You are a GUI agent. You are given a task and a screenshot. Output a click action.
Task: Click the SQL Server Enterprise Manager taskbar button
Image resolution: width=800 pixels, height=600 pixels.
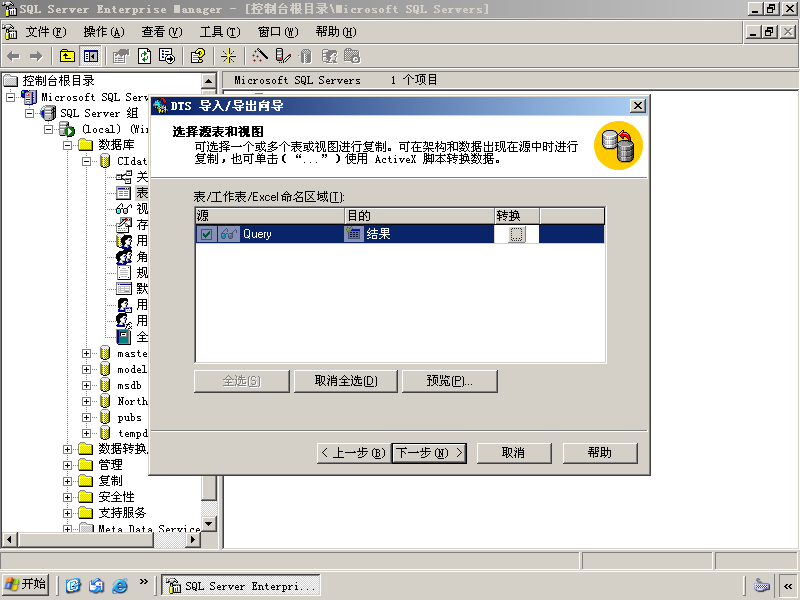tap(241, 585)
